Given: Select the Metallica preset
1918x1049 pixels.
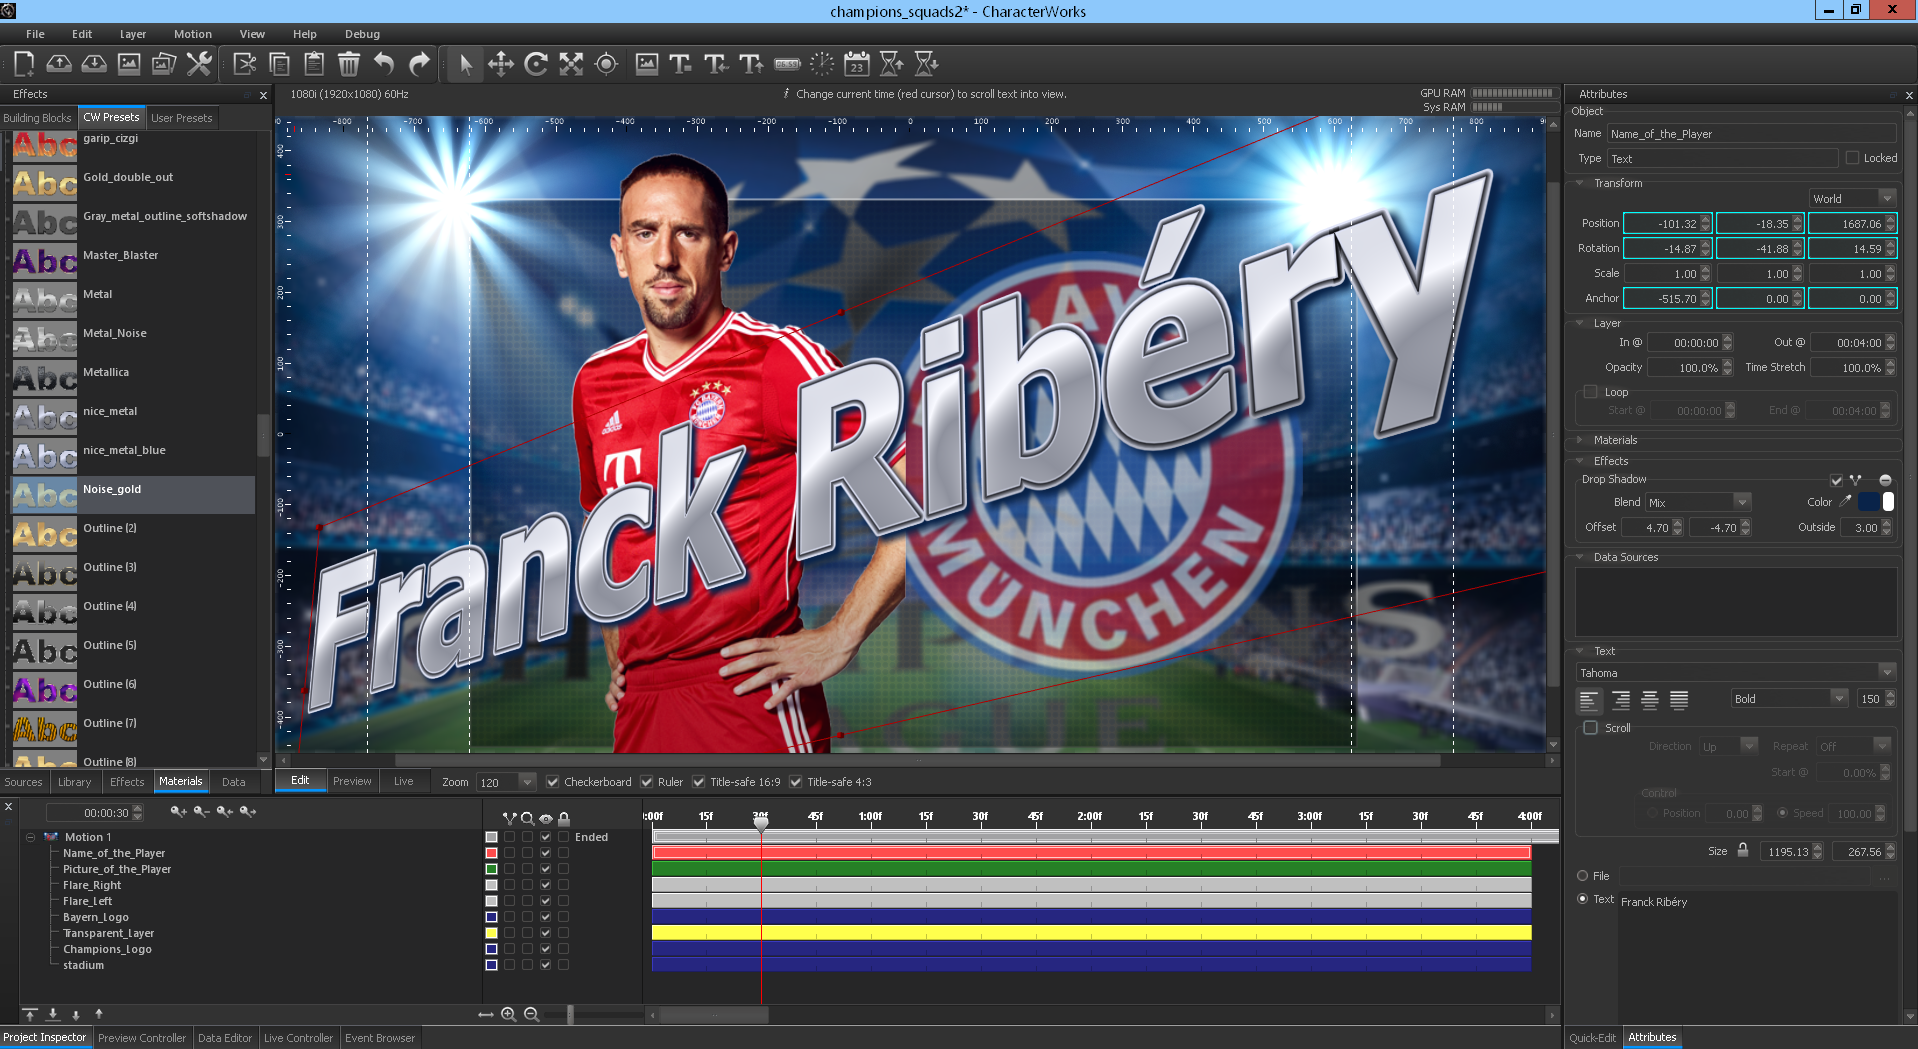Looking at the screenshot, I should 106,372.
